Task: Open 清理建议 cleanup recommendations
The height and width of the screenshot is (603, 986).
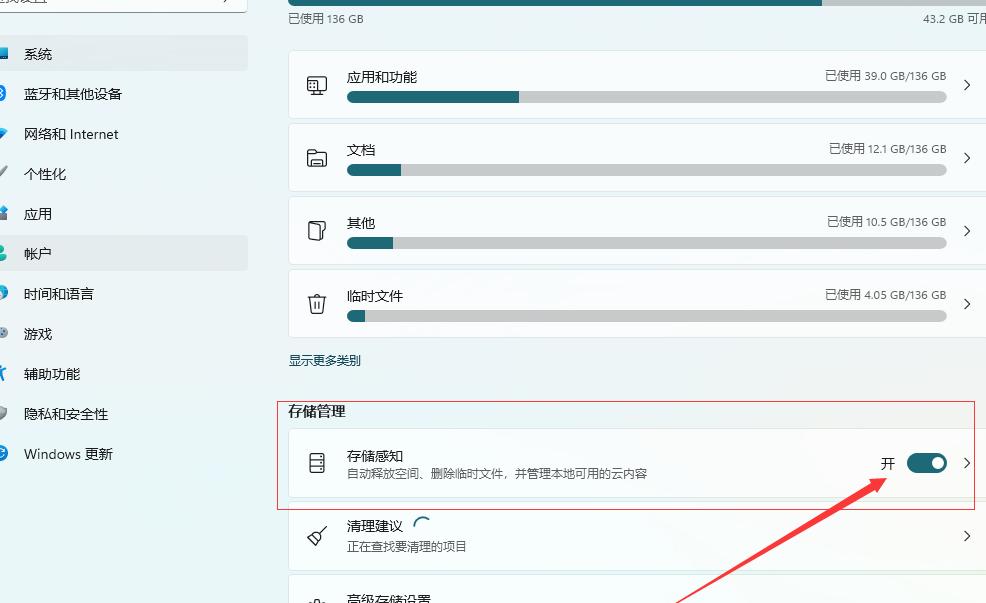Action: point(966,536)
